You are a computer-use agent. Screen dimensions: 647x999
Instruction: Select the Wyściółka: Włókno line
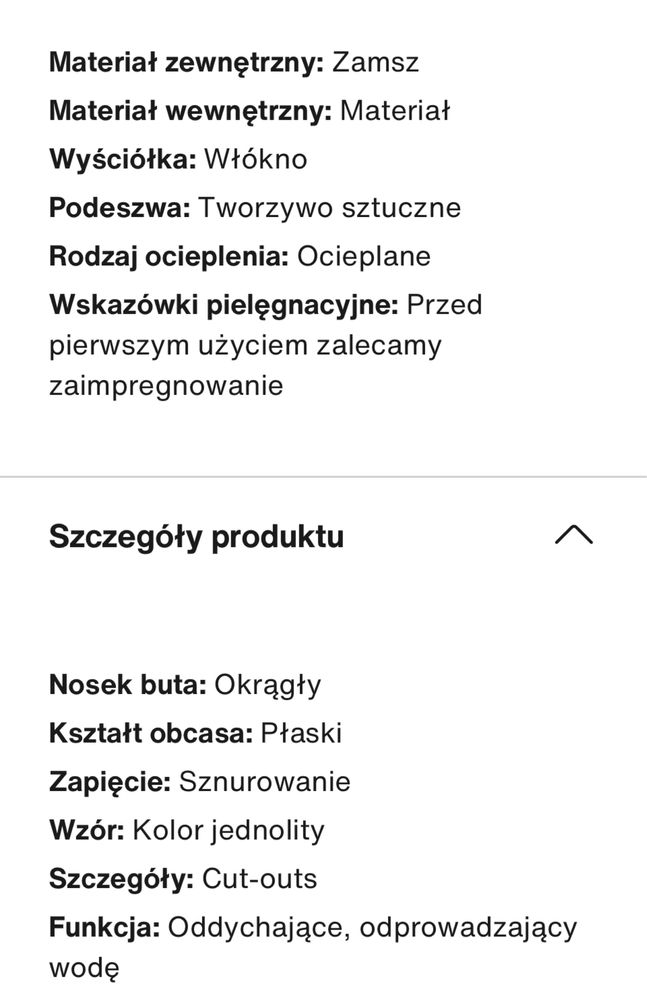(178, 159)
